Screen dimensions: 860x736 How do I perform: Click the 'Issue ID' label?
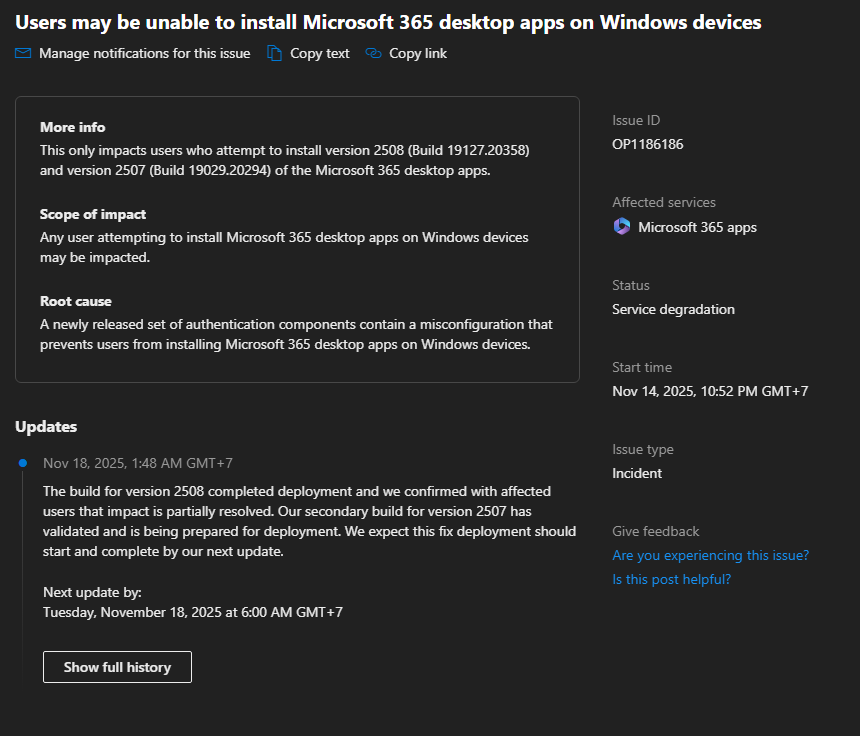point(636,120)
